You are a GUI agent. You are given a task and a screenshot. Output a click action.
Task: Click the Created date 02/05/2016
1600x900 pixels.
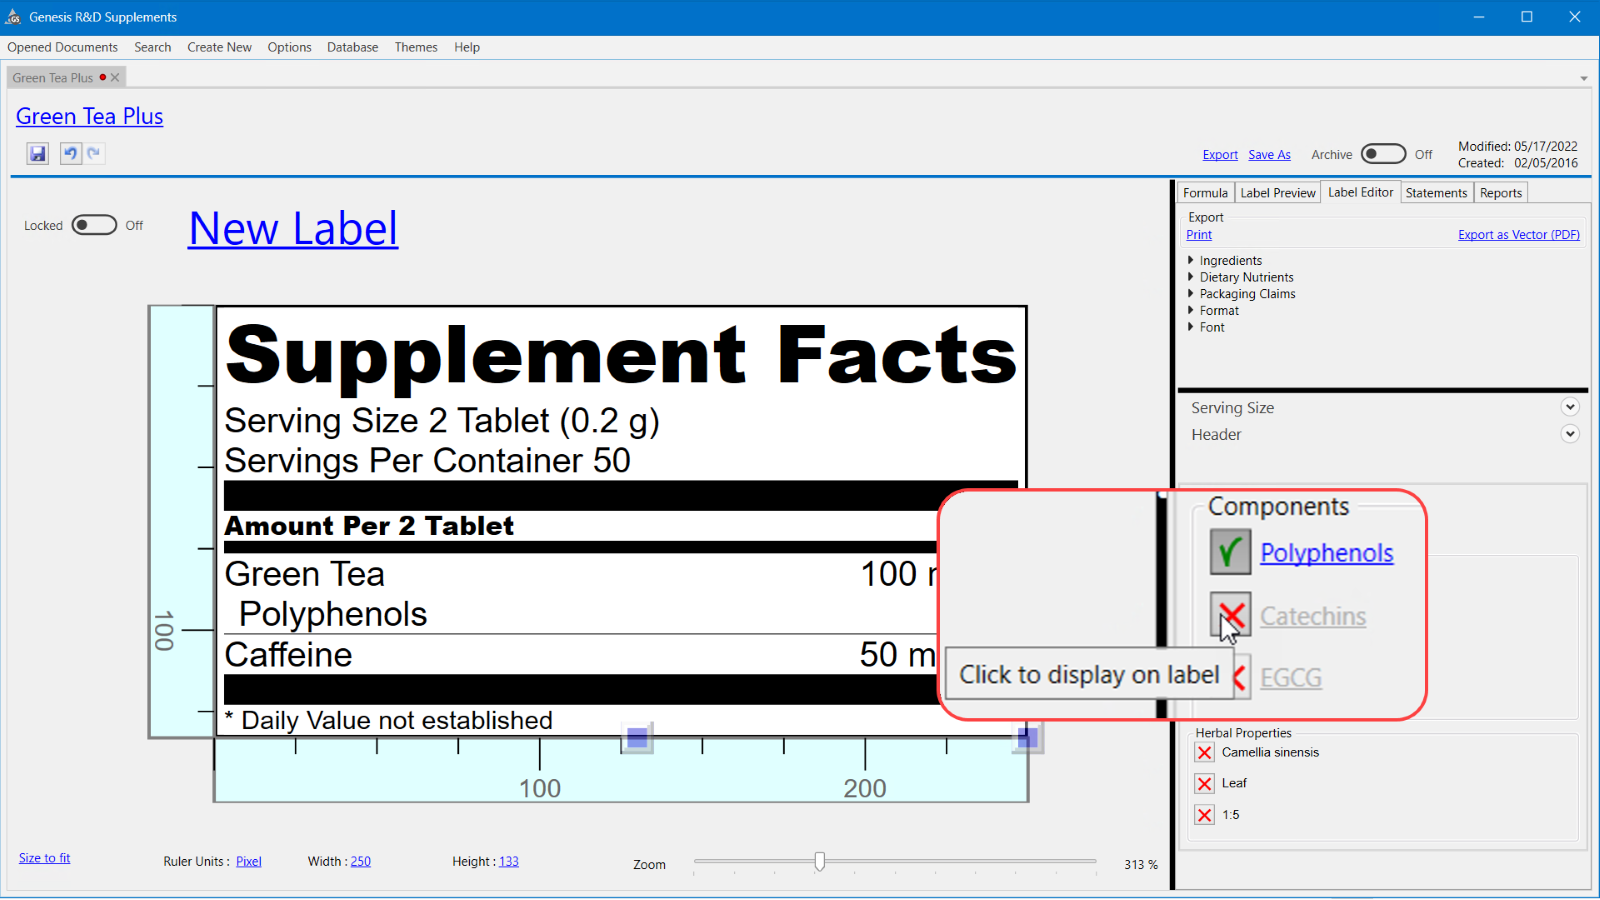coord(1546,163)
